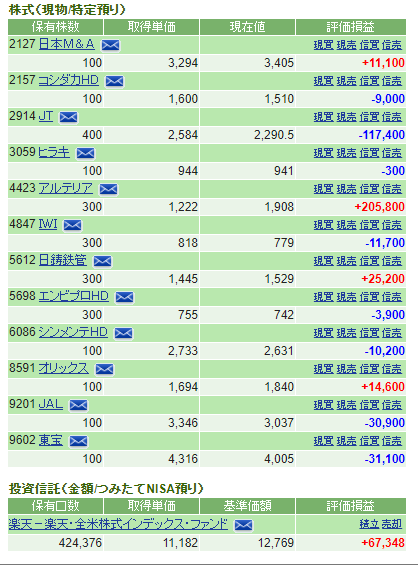Image resolution: width=418 pixels, height=572 pixels.
Task: Select the 保有口数 column header
Action: click(x=55, y=506)
